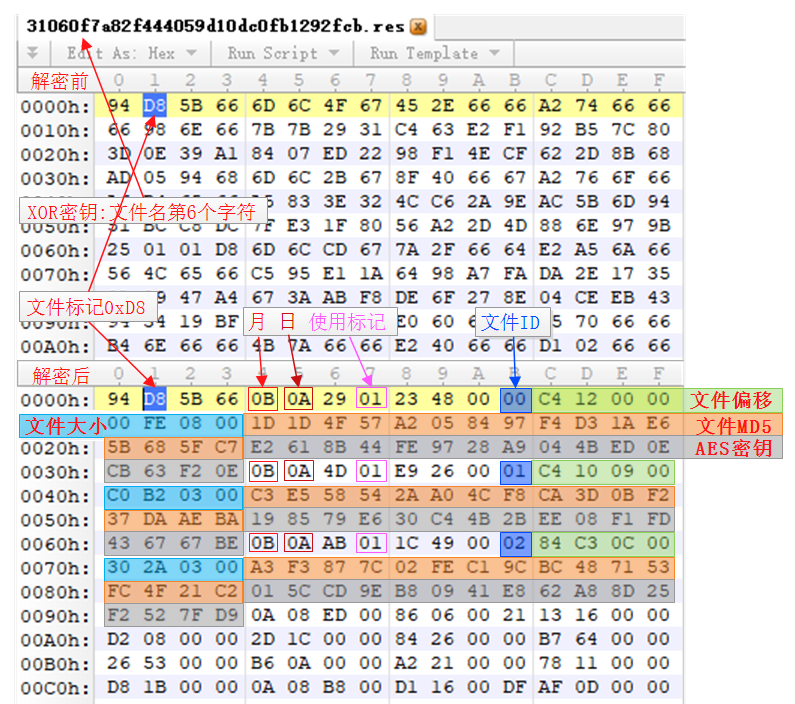Click blue 02 file ID byte at 0060h

click(x=515, y=543)
